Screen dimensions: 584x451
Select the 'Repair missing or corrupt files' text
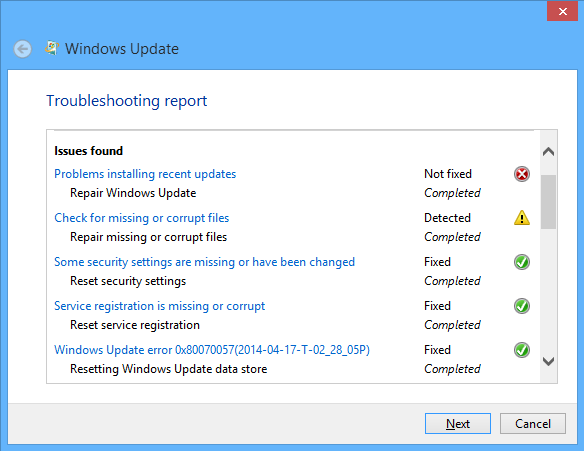149,237
